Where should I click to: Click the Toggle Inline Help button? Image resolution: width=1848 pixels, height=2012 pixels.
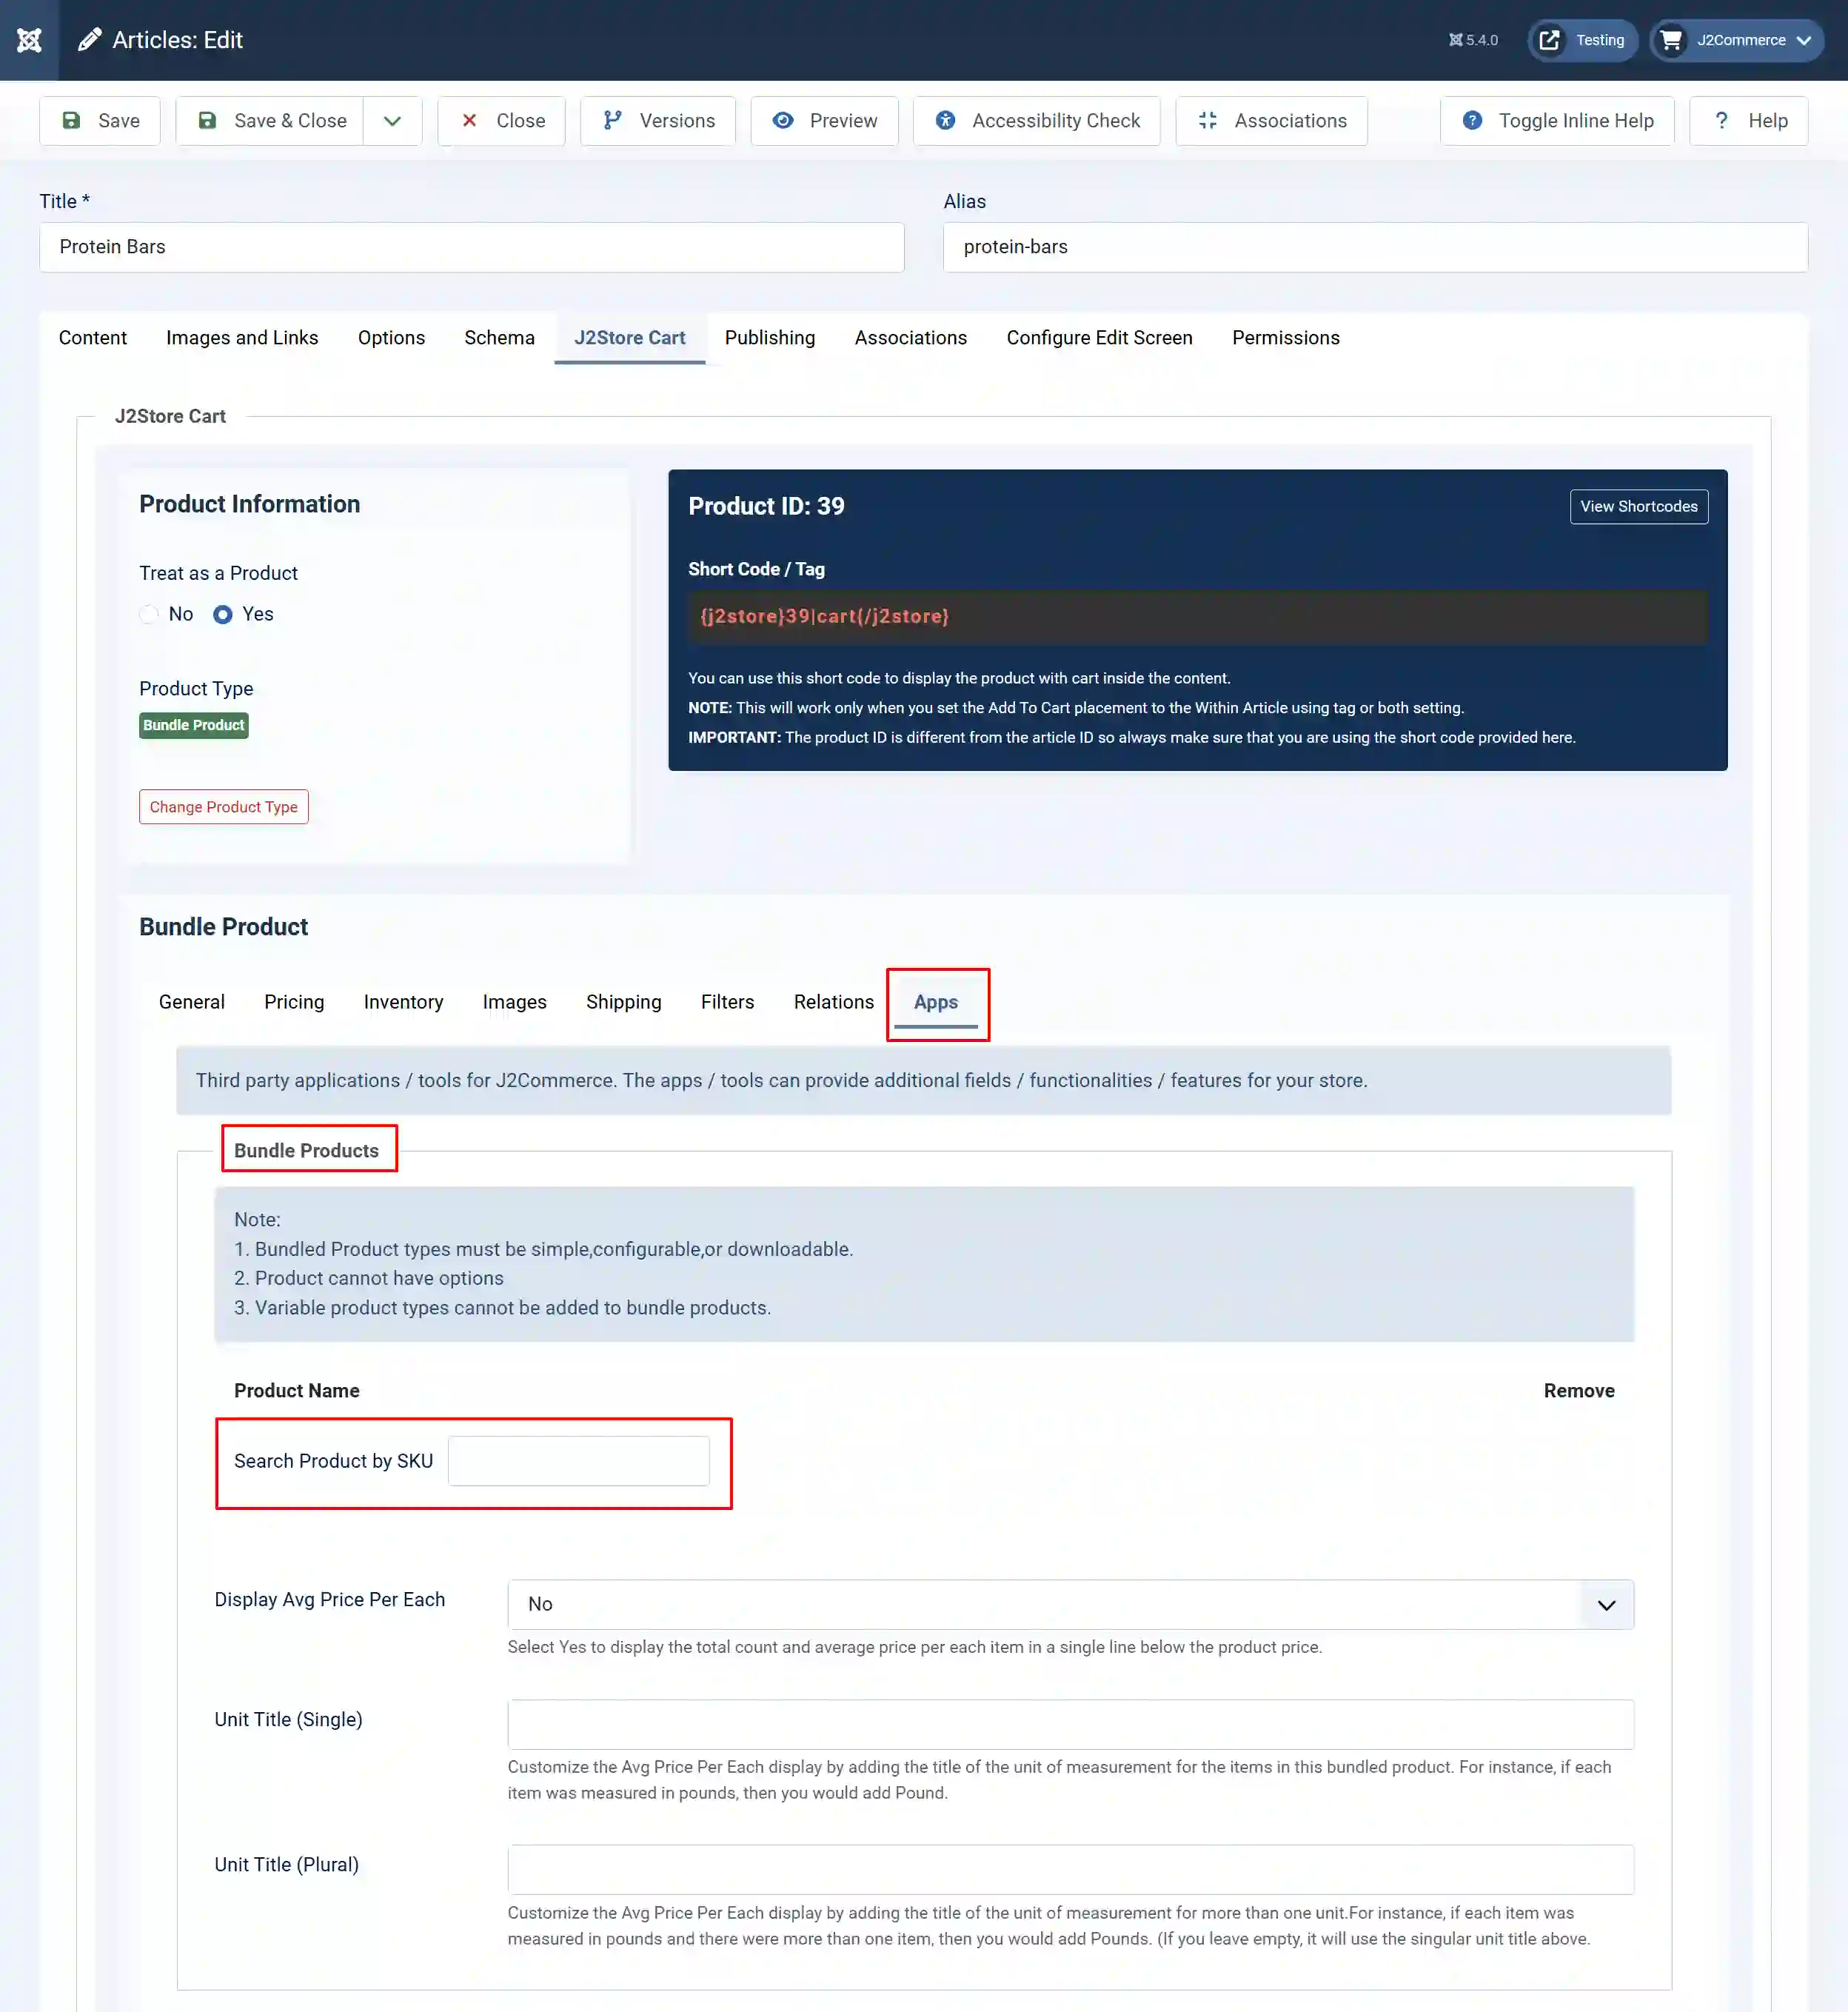(1557, 121)
